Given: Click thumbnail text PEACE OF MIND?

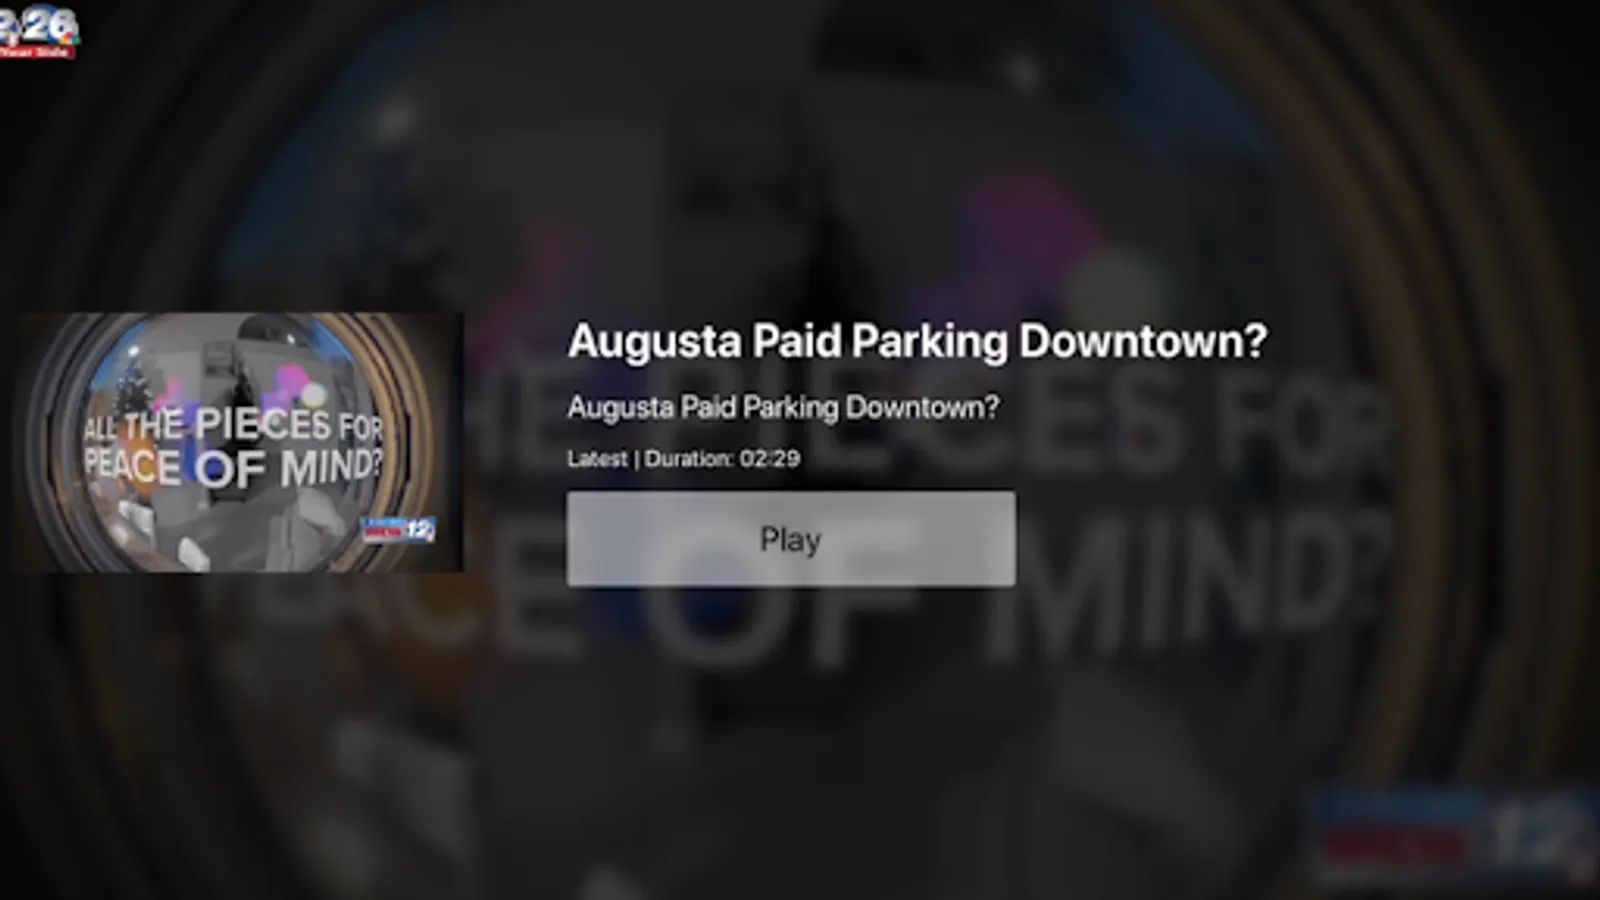Looking at the screenshot, I should (233, 467).
